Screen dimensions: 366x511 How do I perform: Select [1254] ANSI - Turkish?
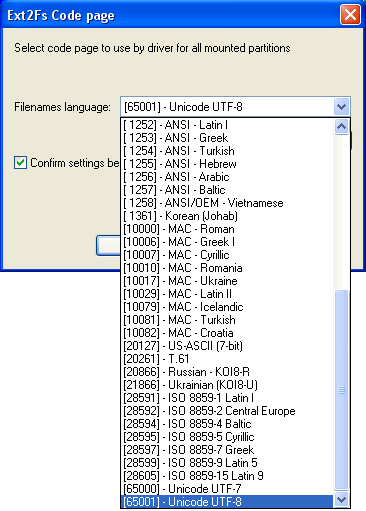[227, 151]
